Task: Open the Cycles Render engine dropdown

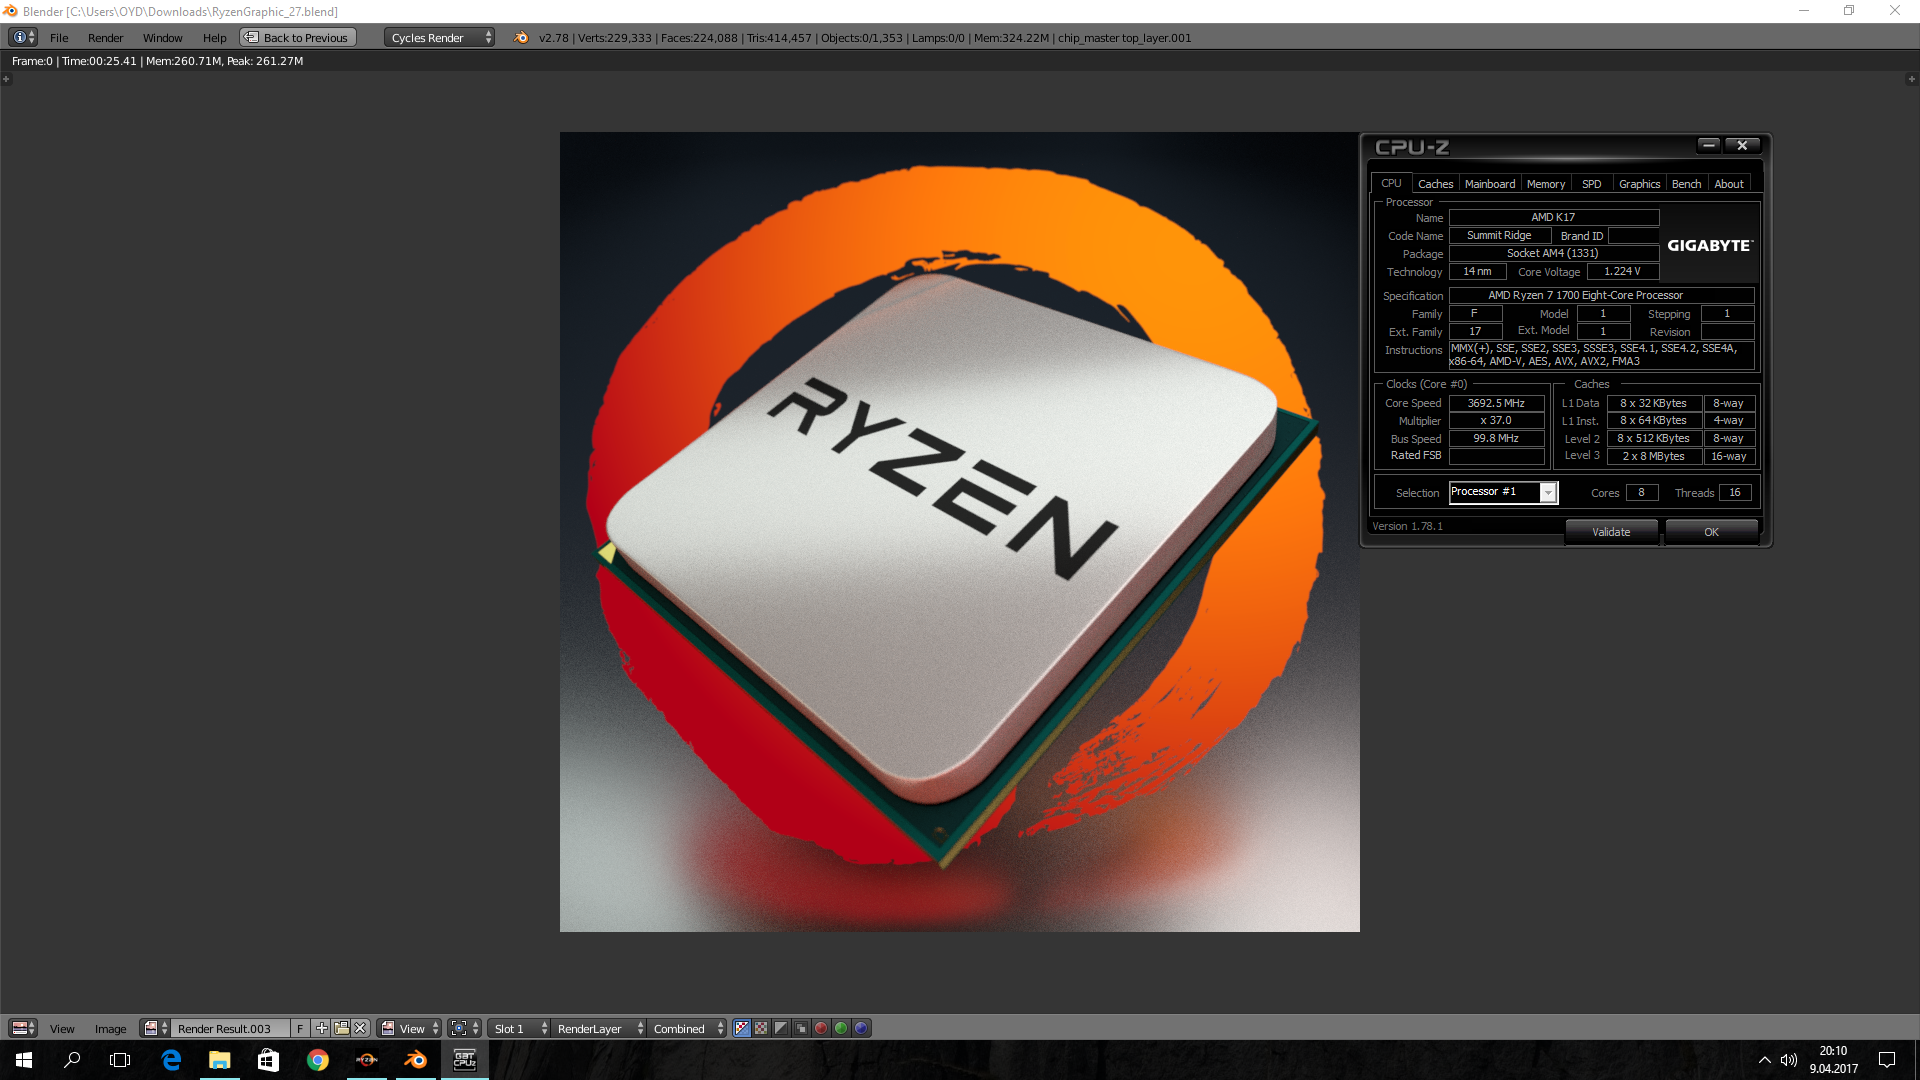Action: point(439,38)
